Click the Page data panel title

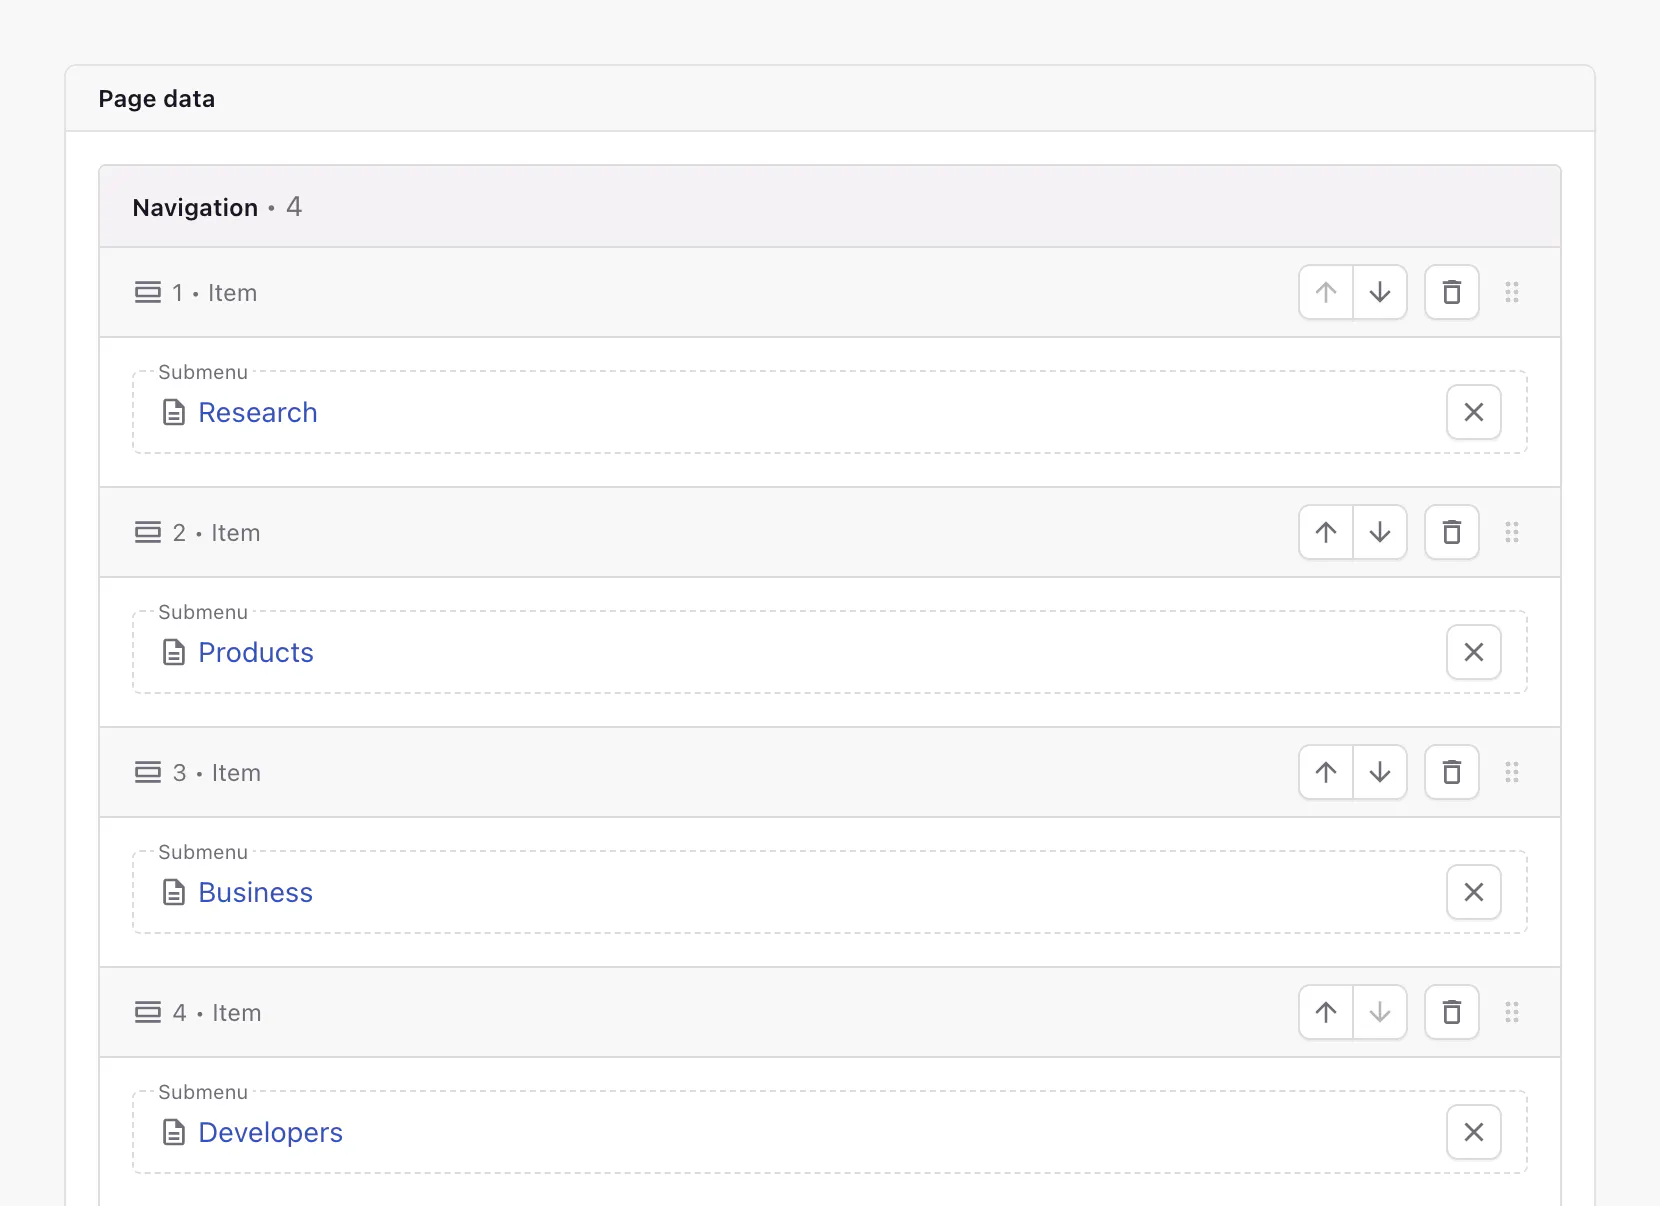coord(157,99)
